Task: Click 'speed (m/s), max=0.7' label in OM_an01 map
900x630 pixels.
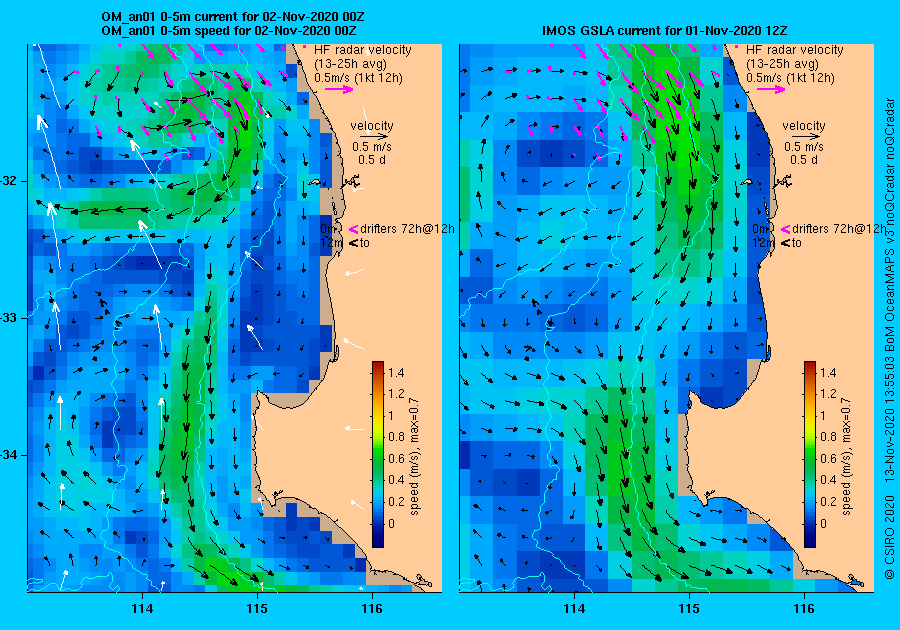Action: [x=414, y=456]
